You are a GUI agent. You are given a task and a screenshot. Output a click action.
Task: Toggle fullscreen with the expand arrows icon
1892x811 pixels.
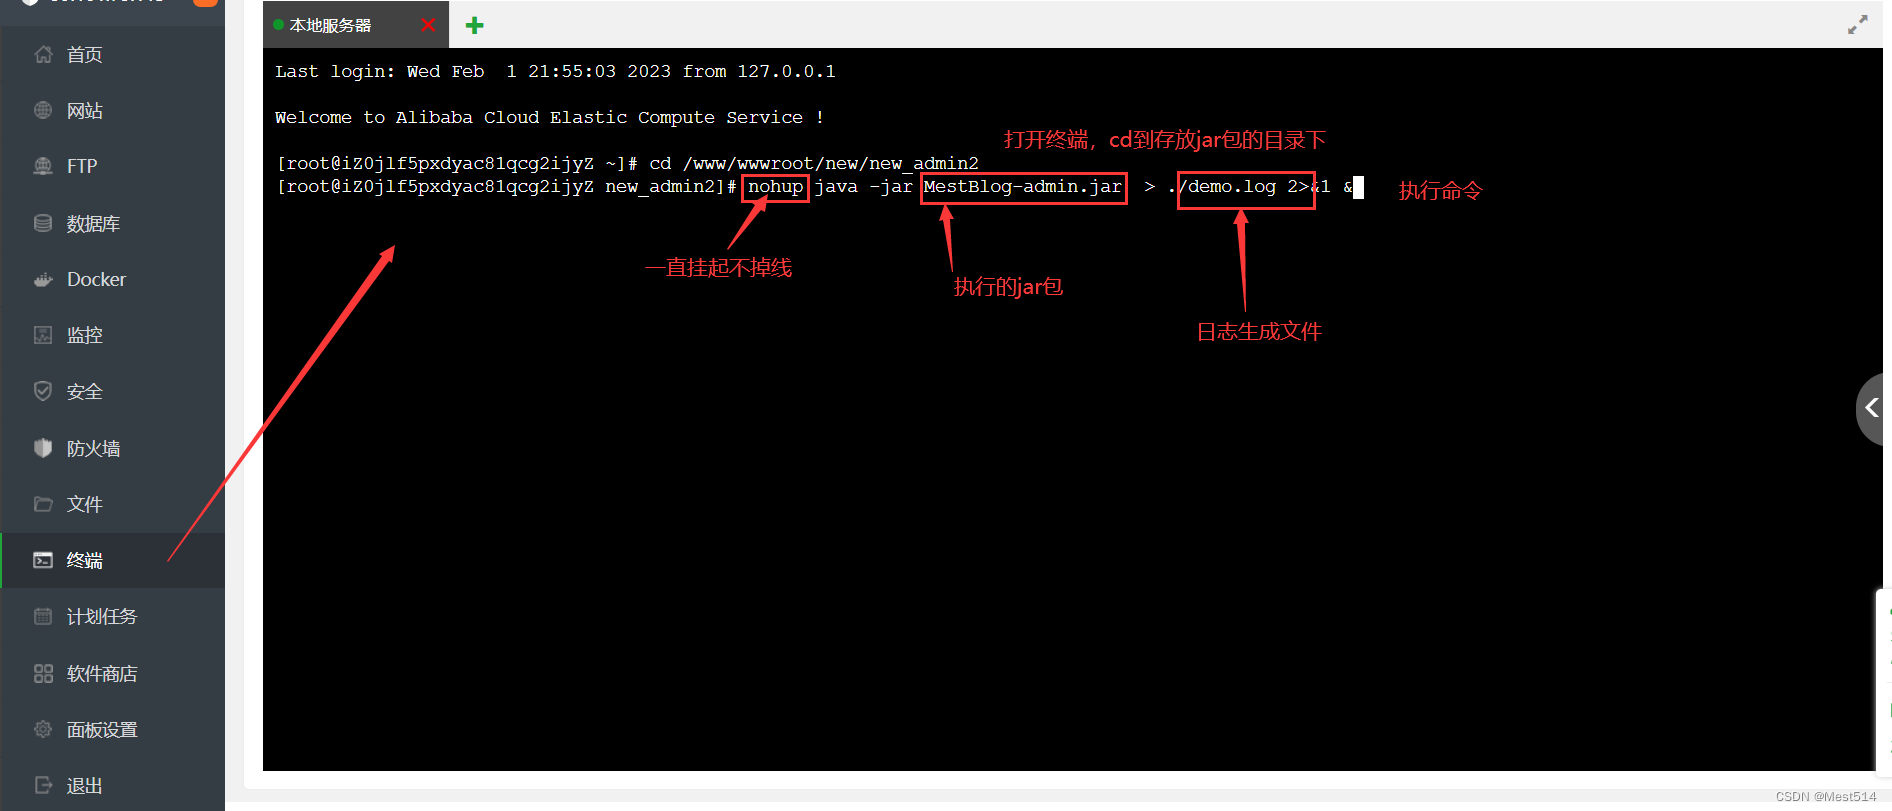point(1858,25)
